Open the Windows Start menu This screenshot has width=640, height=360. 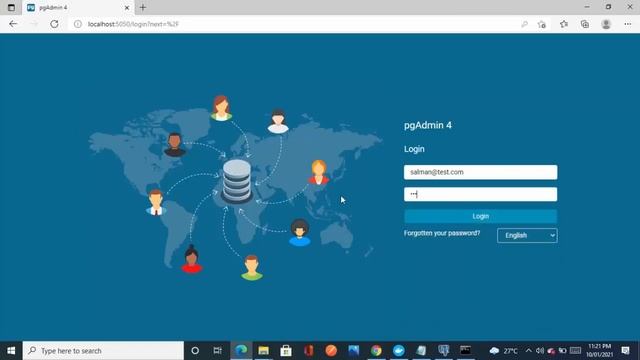[11, 351]
